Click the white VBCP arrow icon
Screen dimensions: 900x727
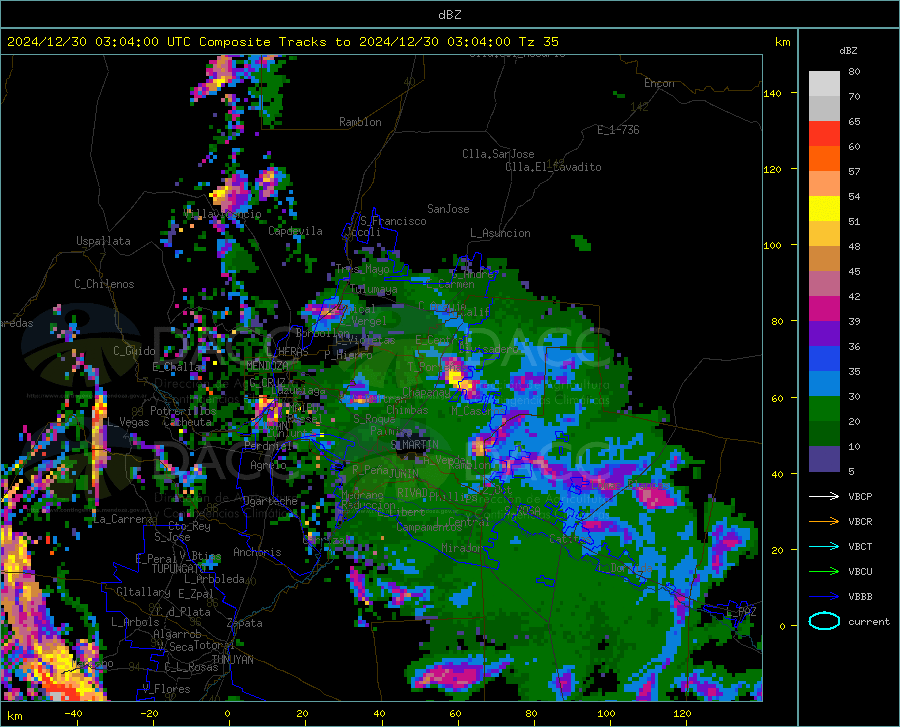824,496
